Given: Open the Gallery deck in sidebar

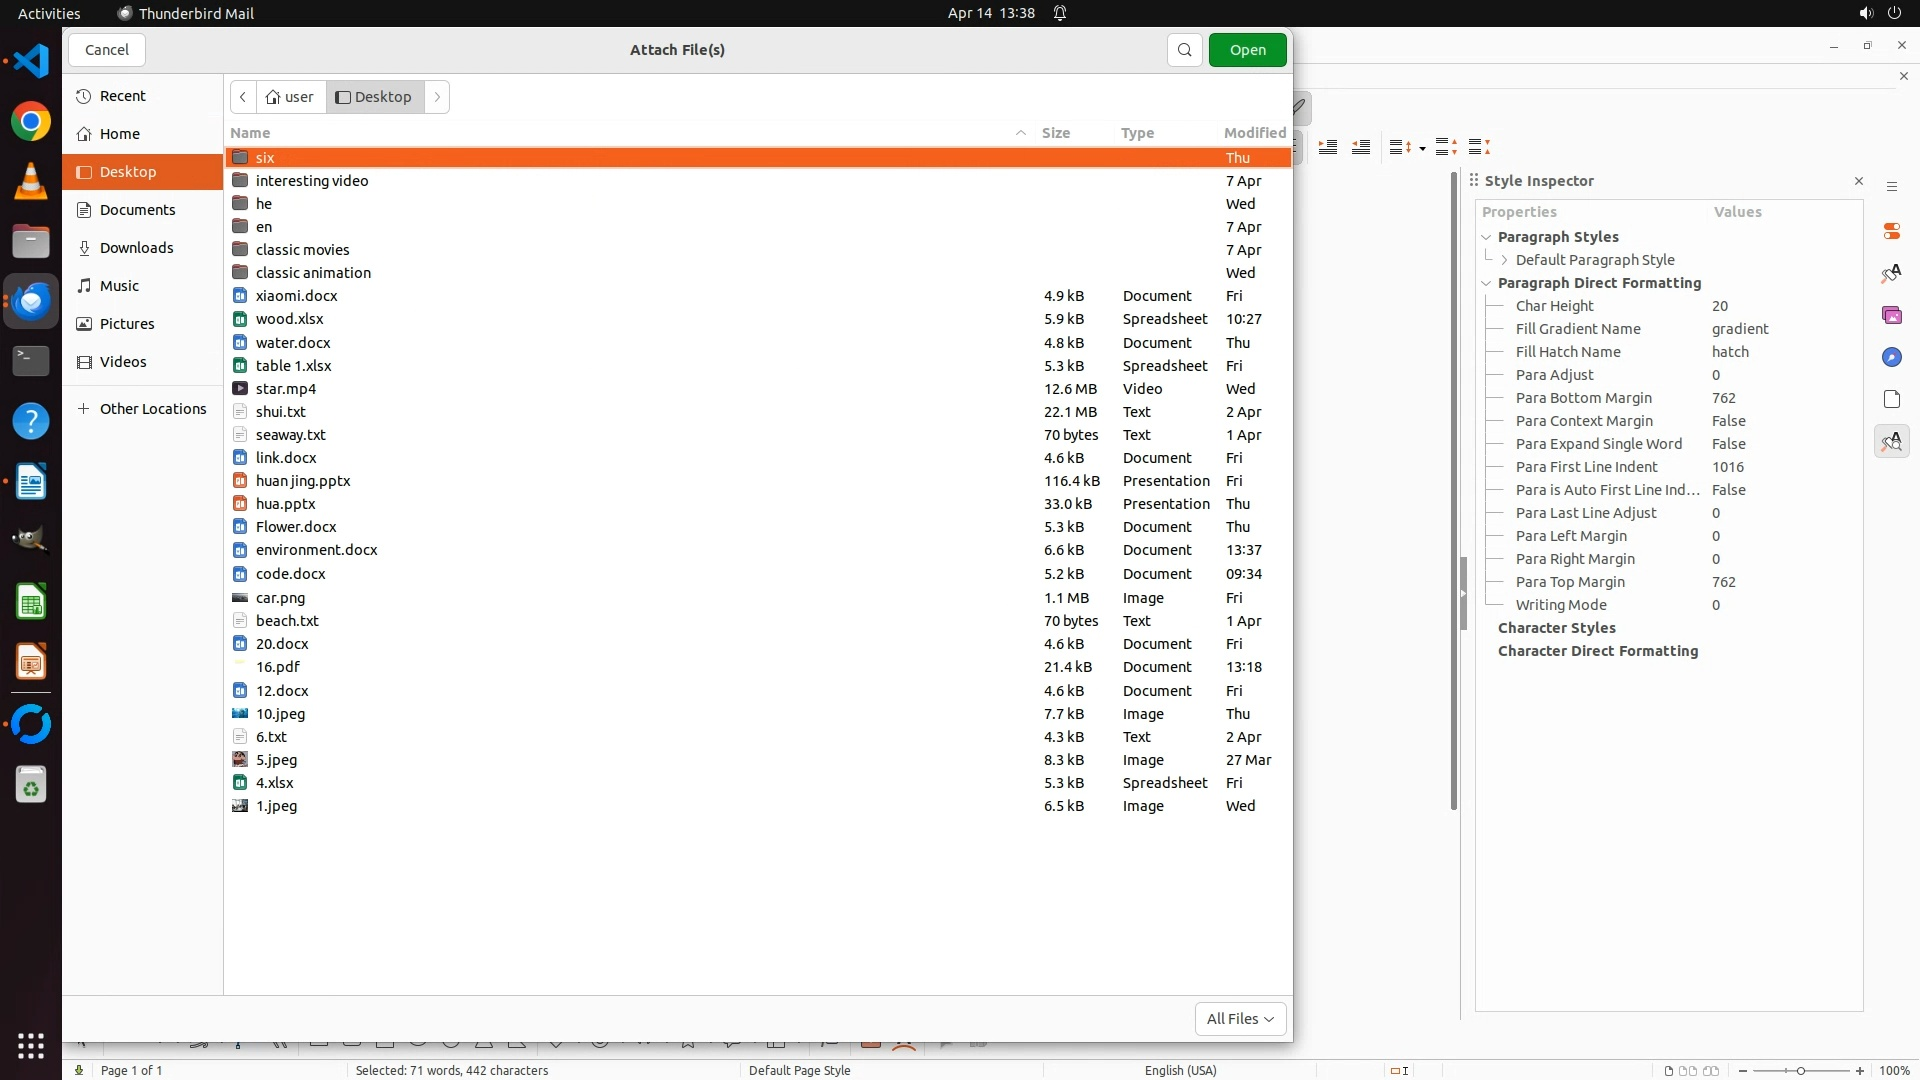Looking at the screenshot, I should pyautogui.click(x=1891, y=315).
